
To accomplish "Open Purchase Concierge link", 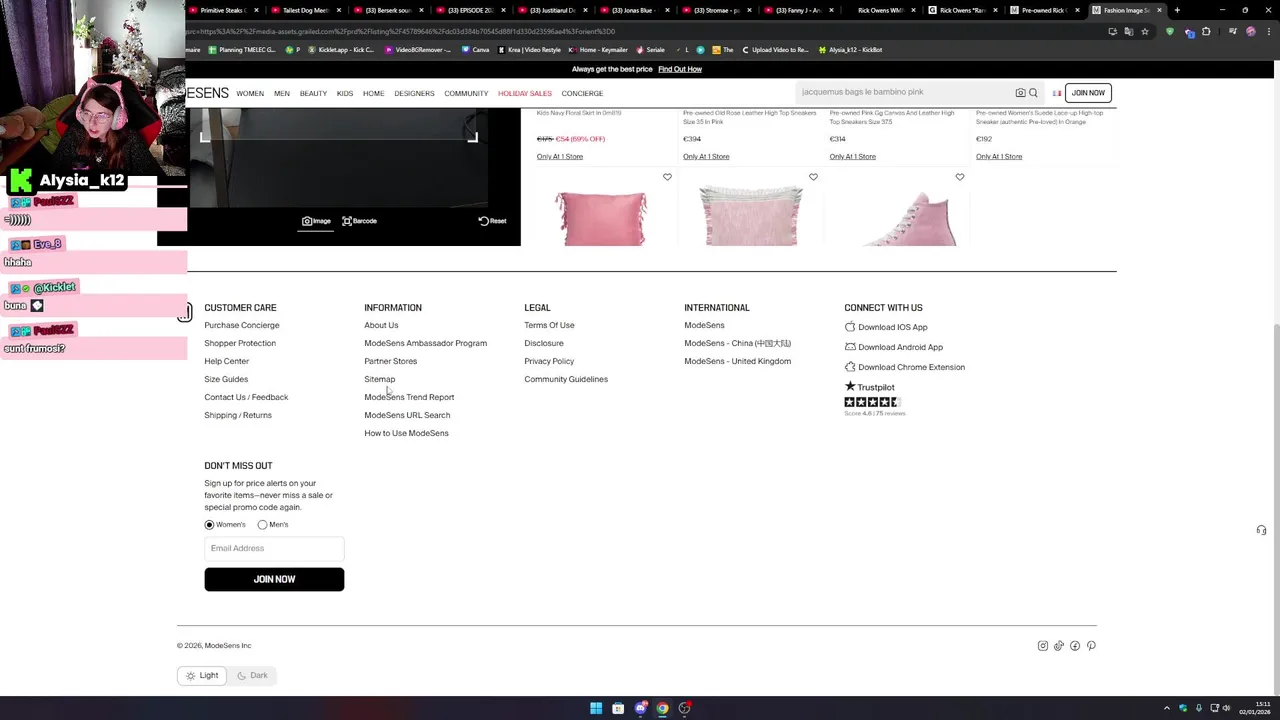I will click(242, 326).
